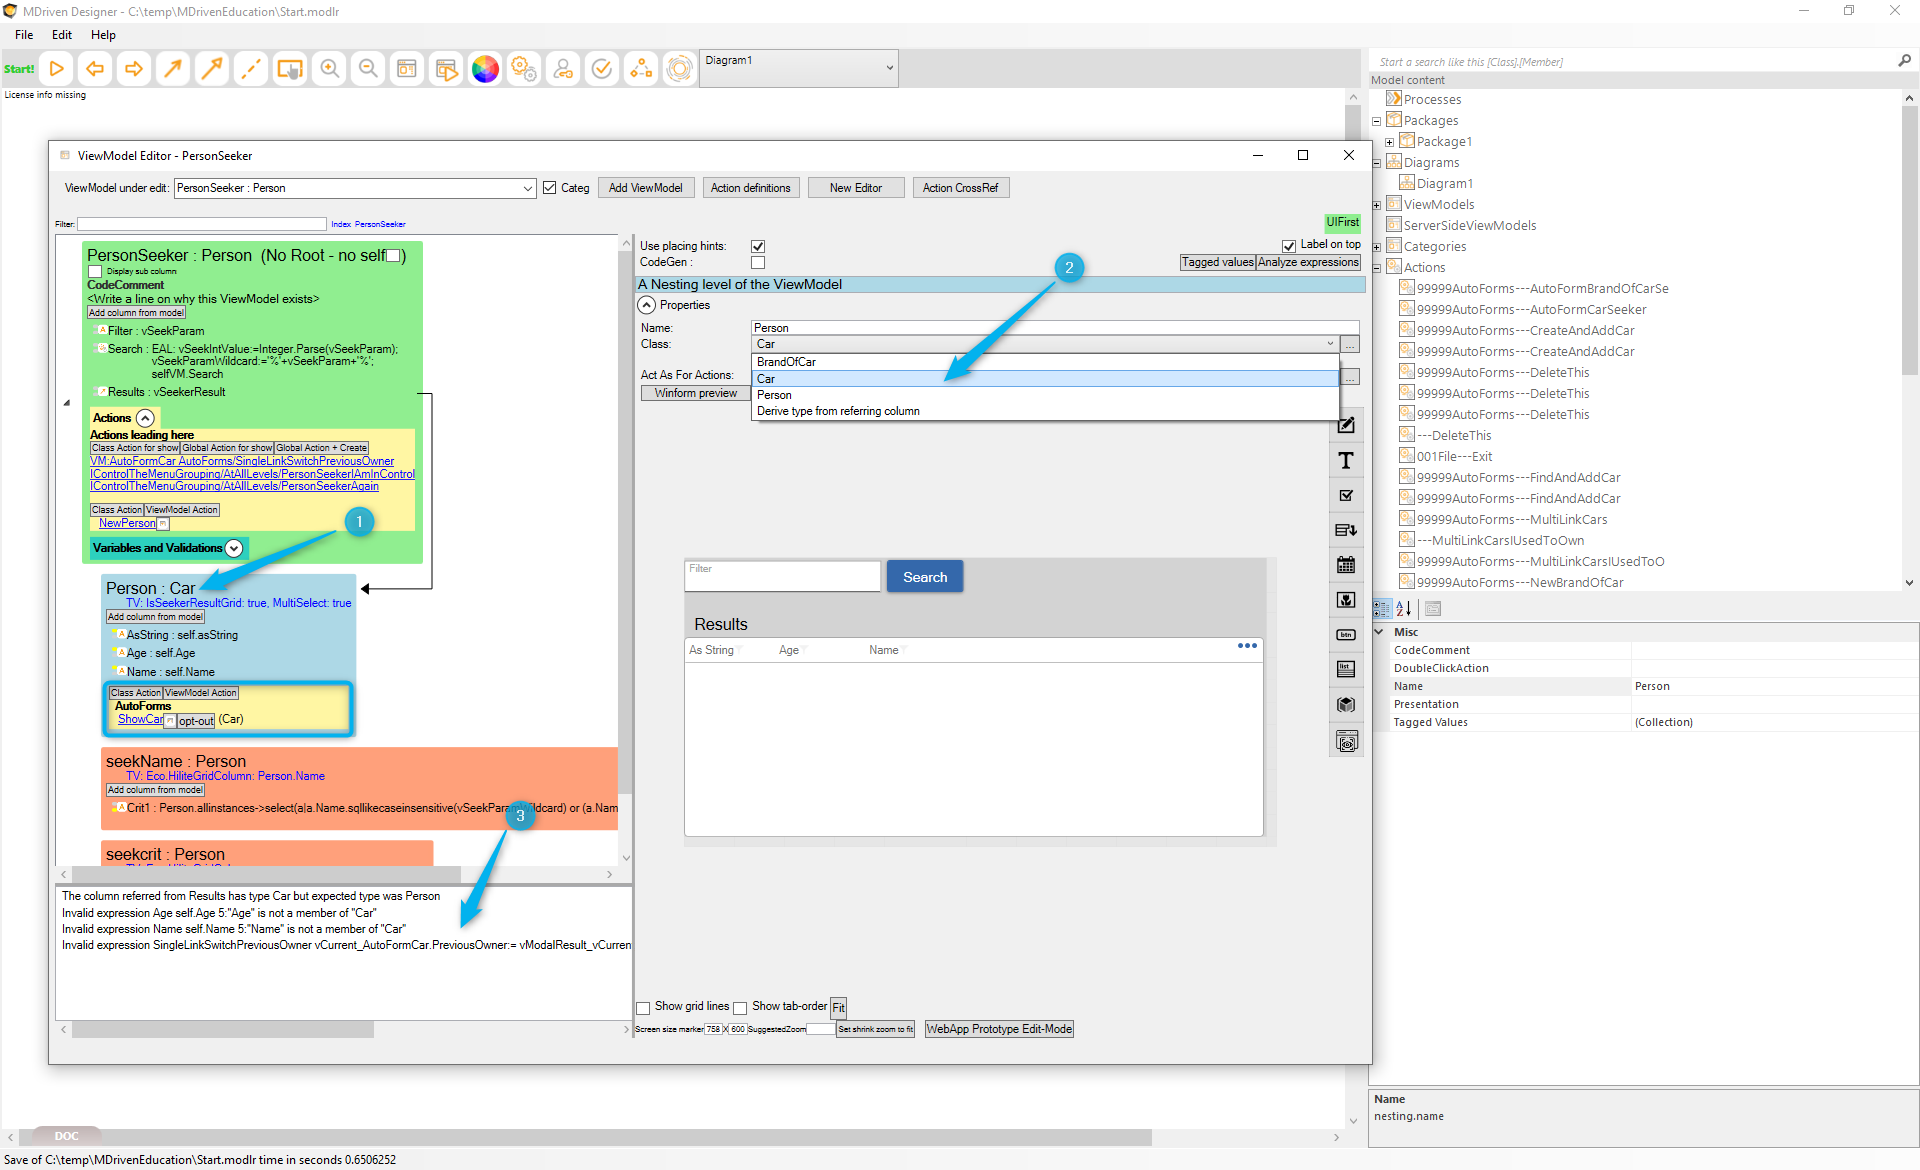Screen dimensions: 1920x1170
Task: Click the blue Search button in preview
Action: click(924, 577)
